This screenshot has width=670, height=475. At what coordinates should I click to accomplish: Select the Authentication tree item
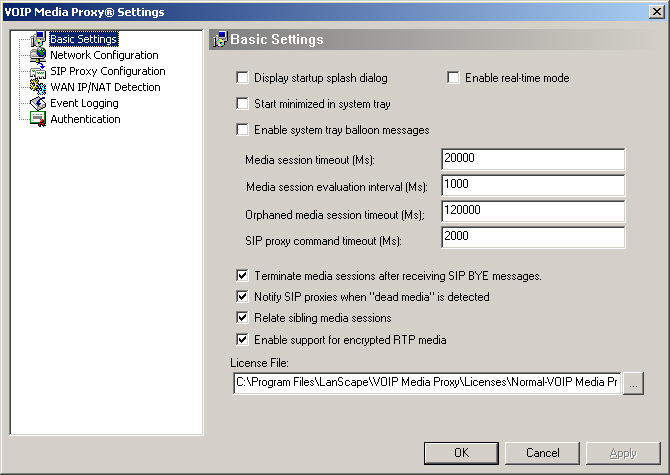(85, 119)
